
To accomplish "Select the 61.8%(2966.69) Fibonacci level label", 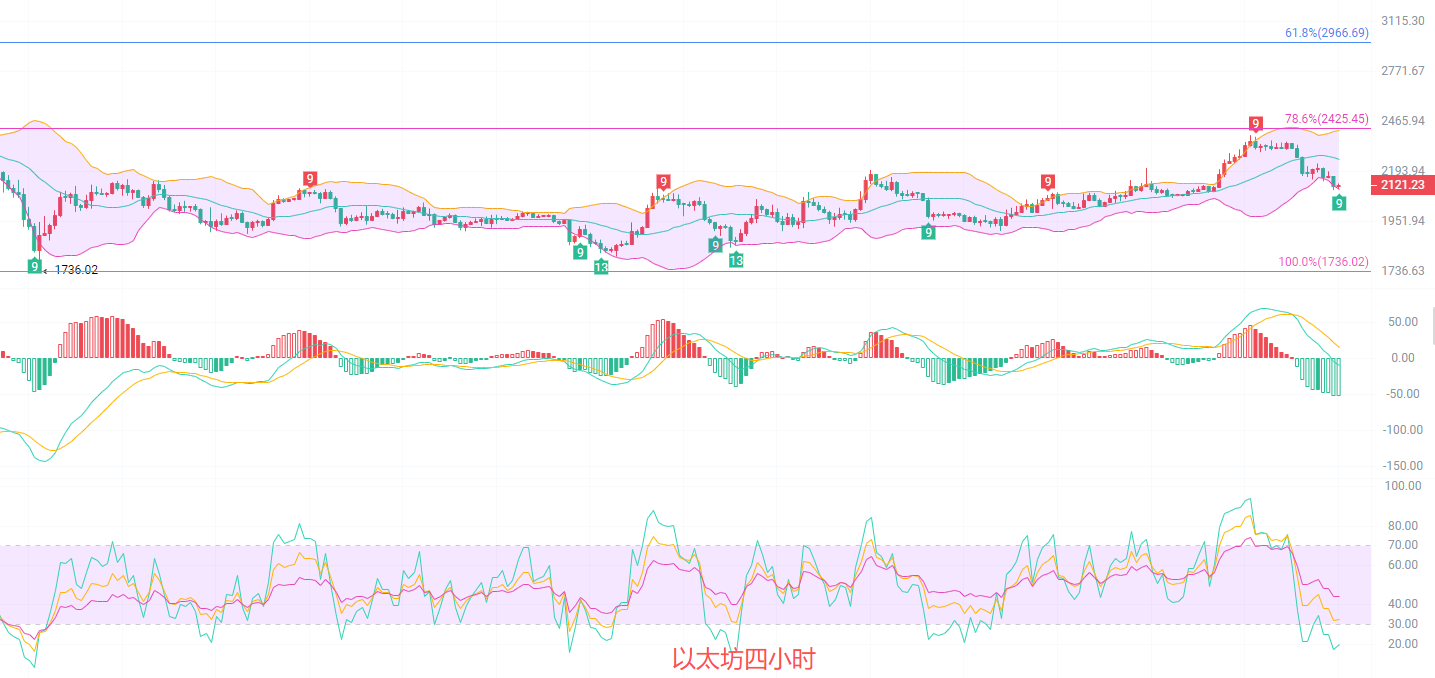I will 1326,33.
